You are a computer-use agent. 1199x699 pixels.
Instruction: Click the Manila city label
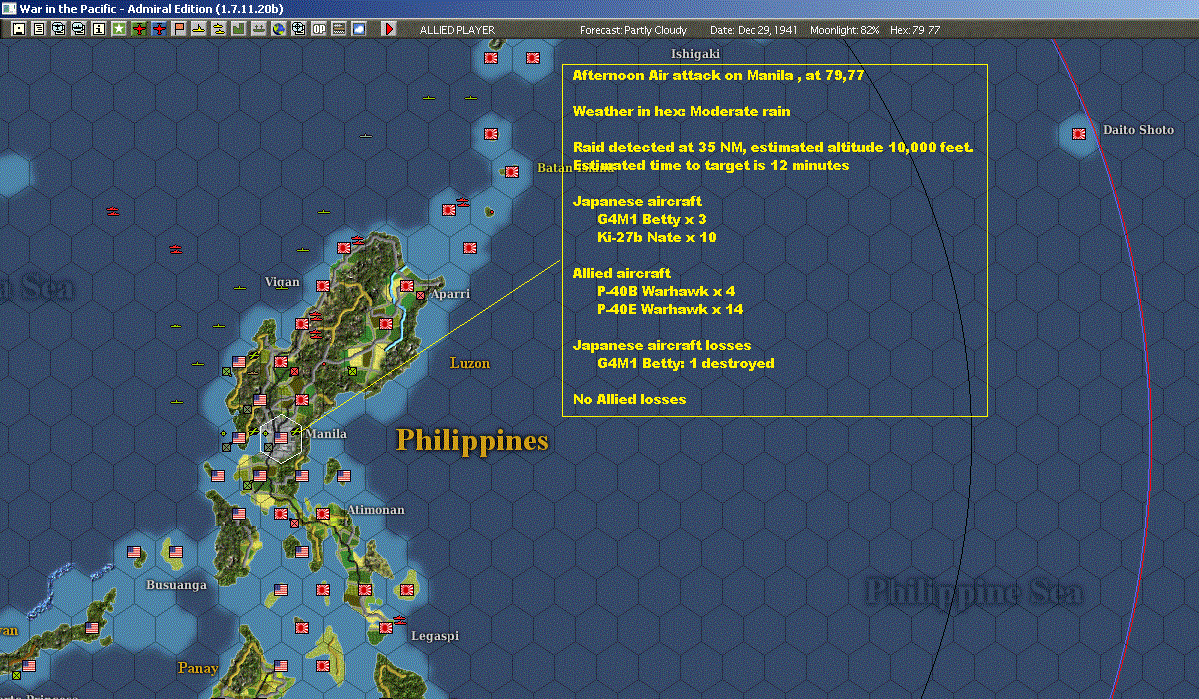point(327,434)
